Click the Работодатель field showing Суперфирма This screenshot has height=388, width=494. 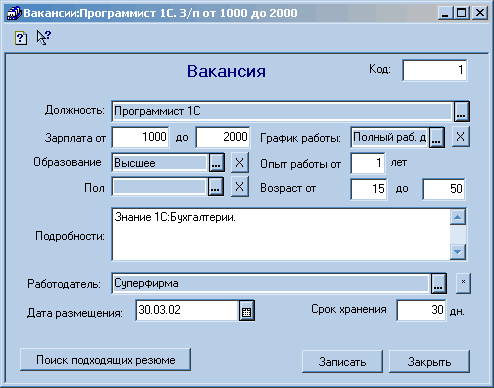(x=271, y=284)
